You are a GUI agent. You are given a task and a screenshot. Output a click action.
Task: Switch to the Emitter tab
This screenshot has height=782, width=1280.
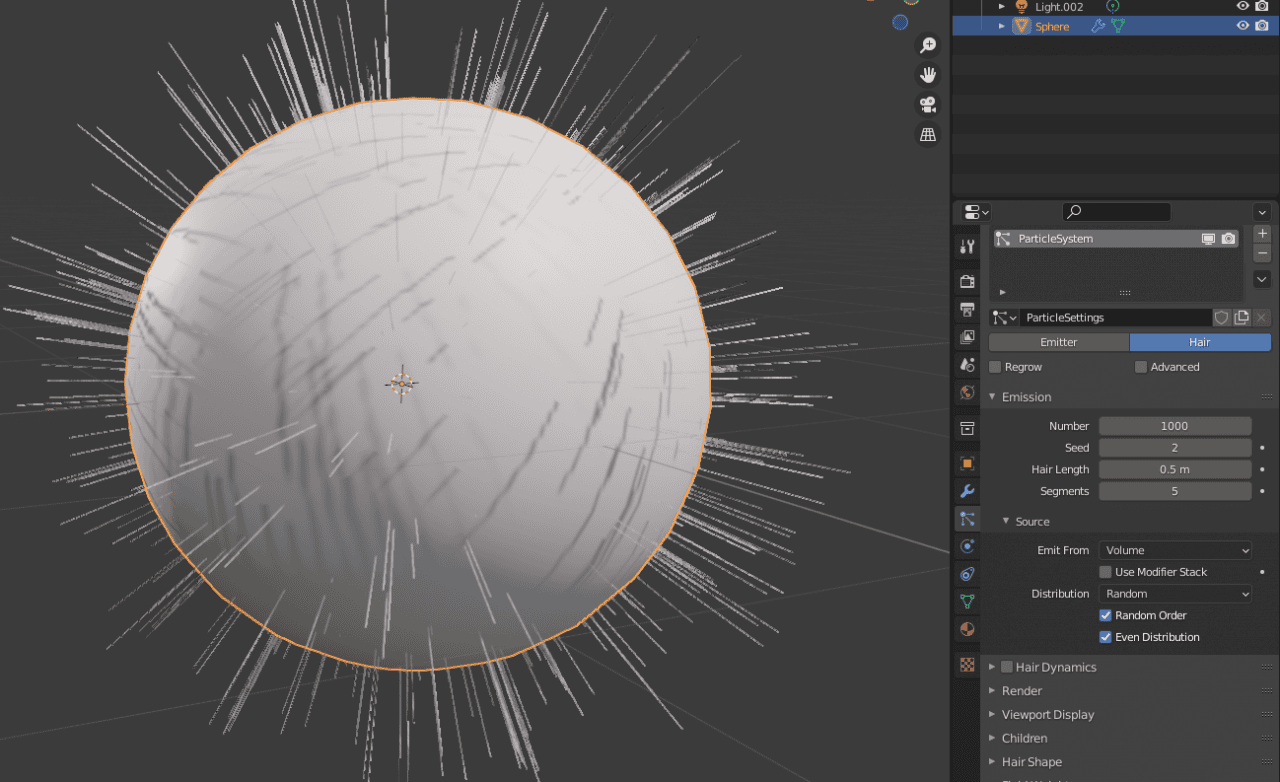(1059, 342)
